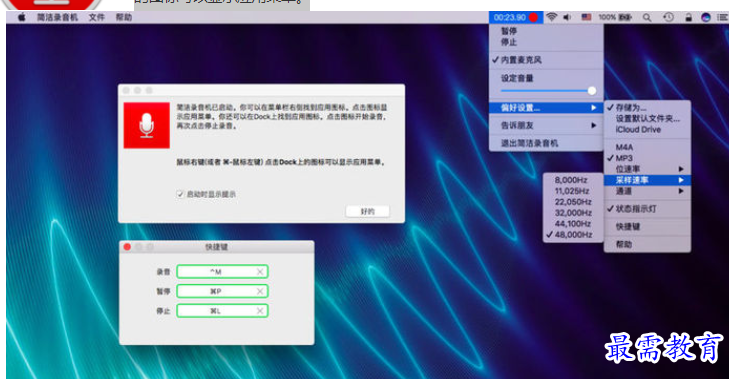Click the 停止 shortcut field ⌘L
Image resolution: width=729 pixels, height=379 pixels.
tap(222, 311)
